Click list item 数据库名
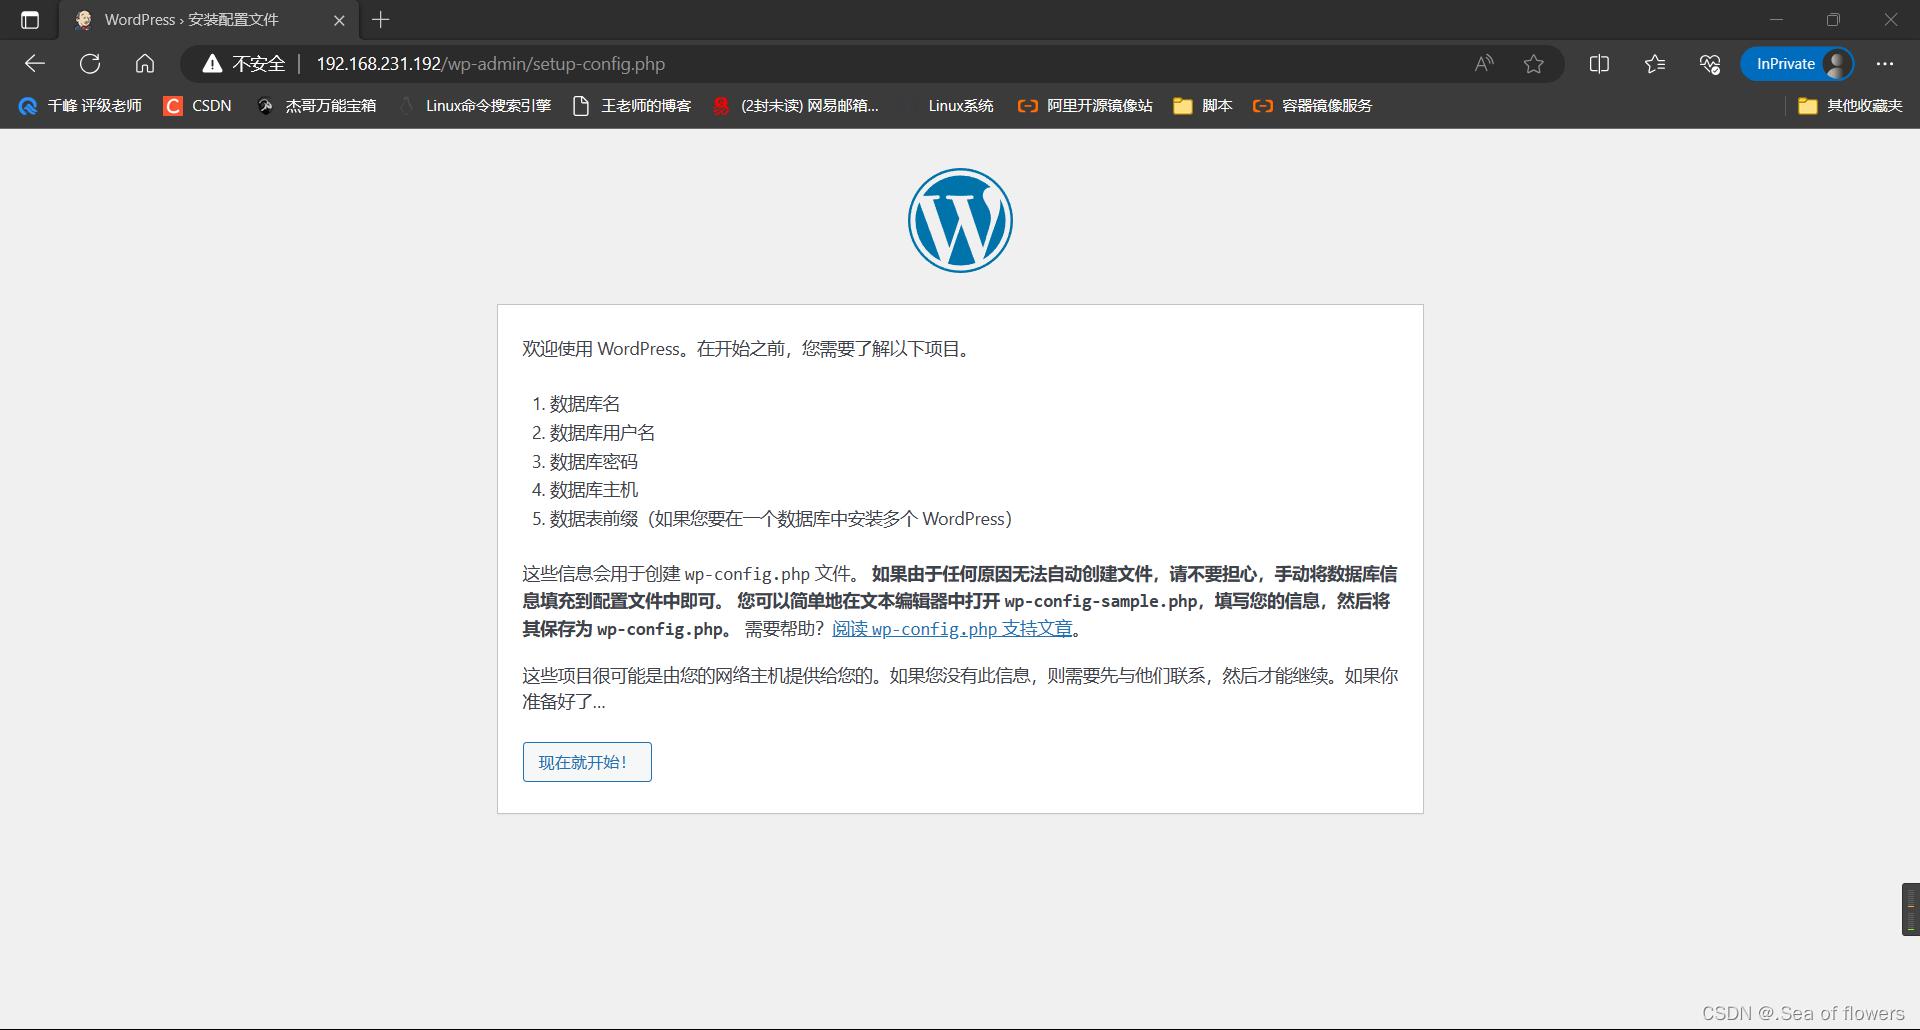1920x1030 pixels. coord(585,404)
